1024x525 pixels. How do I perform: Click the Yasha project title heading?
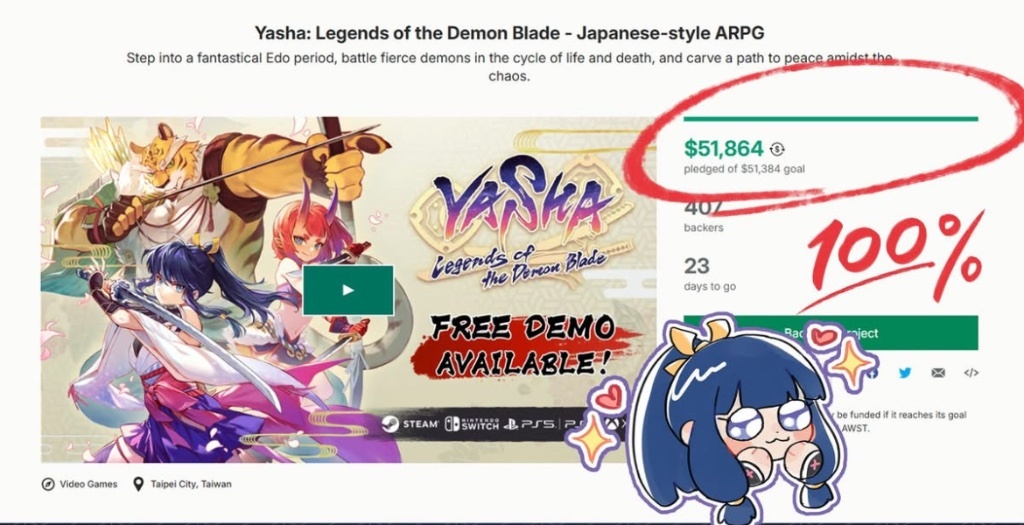pyautogui.click(x=509, y=32)
